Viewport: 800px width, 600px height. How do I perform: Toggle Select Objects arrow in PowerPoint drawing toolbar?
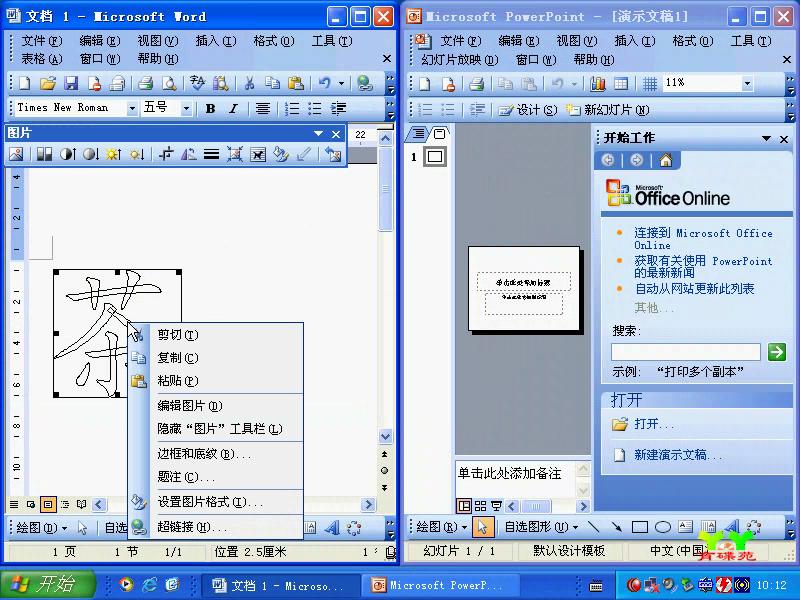pyautogui.click(x=483, y=526)
